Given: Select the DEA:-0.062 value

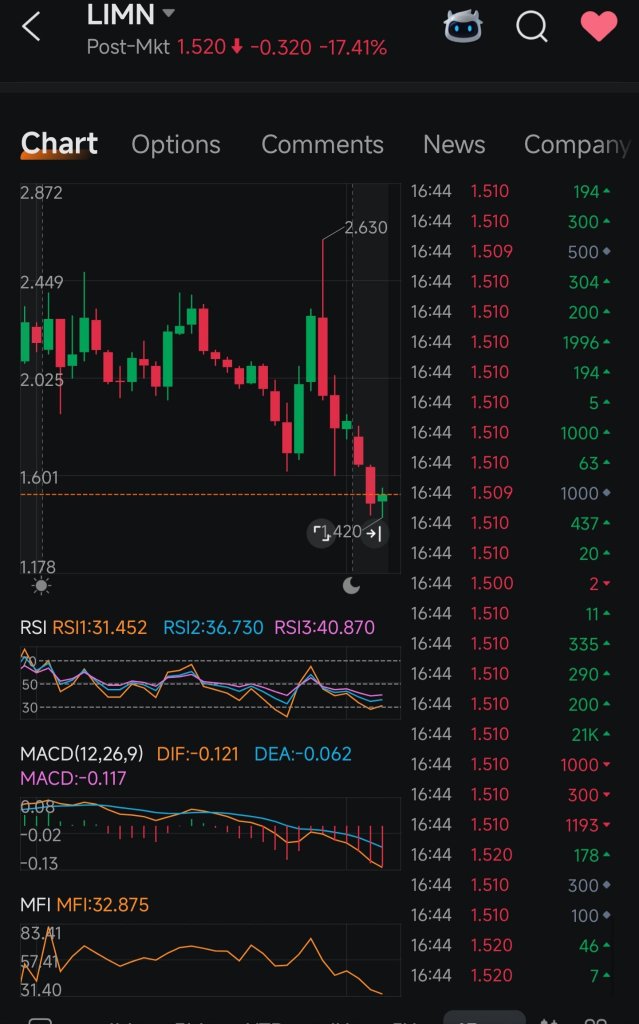Looking at the screenshot, I should click(303, 754).
